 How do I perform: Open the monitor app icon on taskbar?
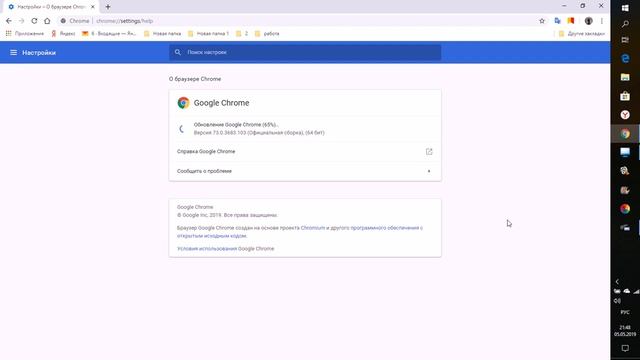[x=625, y=152]
